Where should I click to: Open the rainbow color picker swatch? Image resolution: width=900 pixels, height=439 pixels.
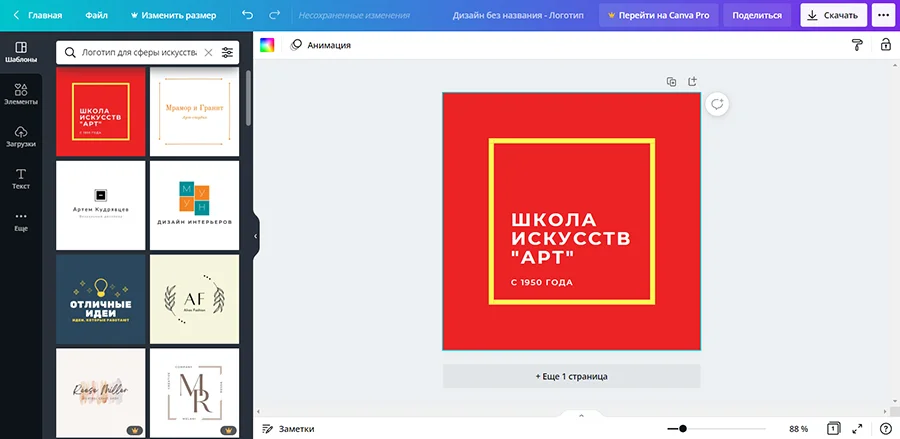click(267, 45)
